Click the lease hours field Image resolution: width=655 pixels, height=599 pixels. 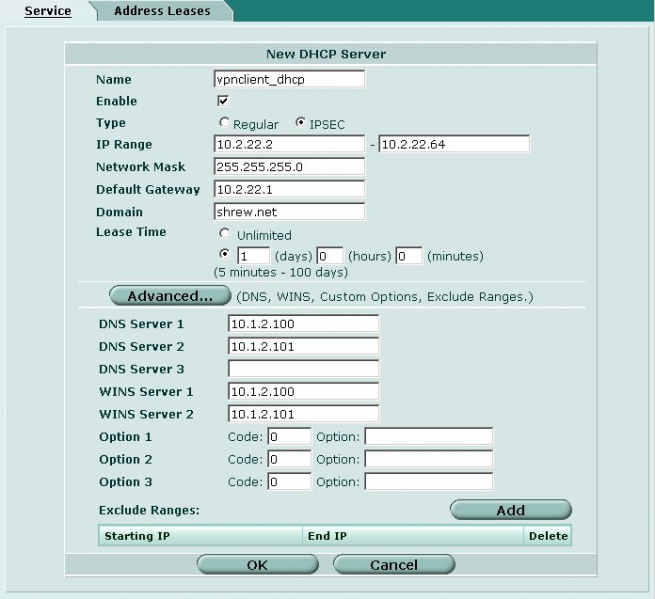pos(330,256)
